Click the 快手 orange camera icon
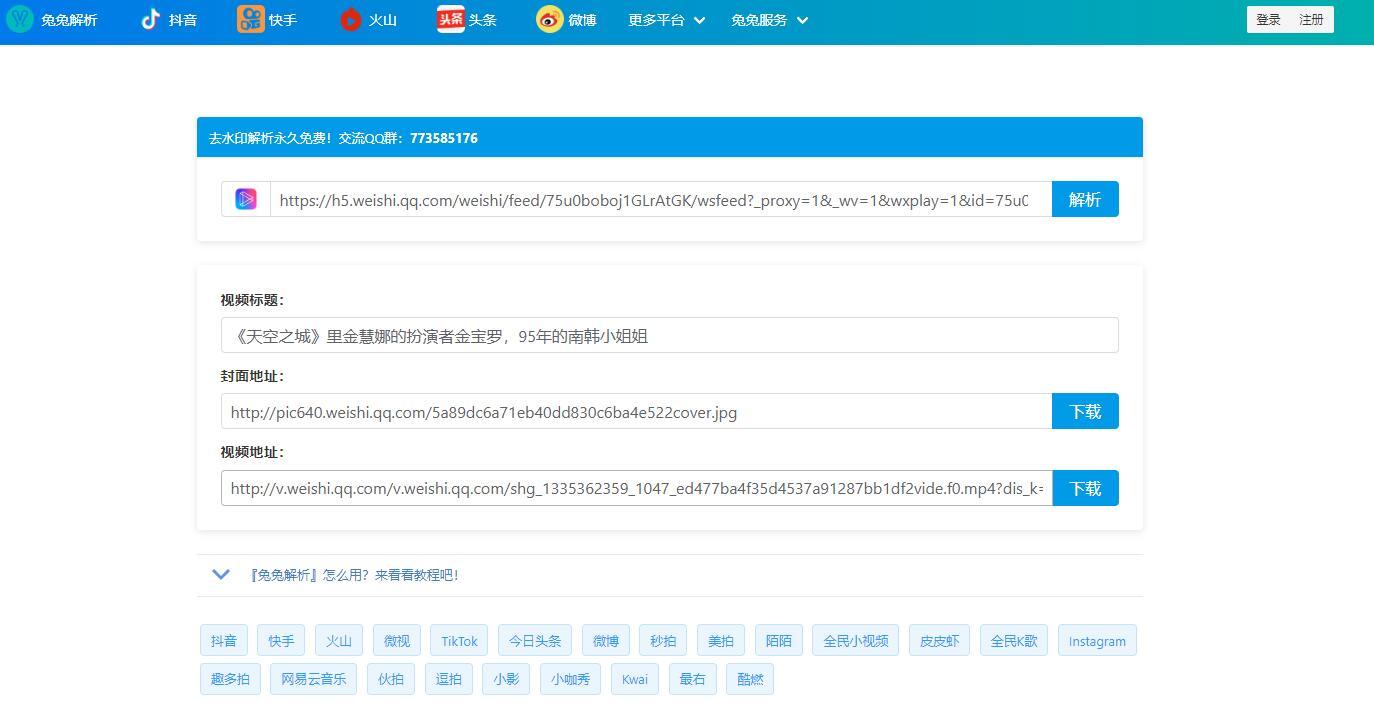The width and height of the screenshot is (1374, 702). pyautogui.click(x=251, y=19)
